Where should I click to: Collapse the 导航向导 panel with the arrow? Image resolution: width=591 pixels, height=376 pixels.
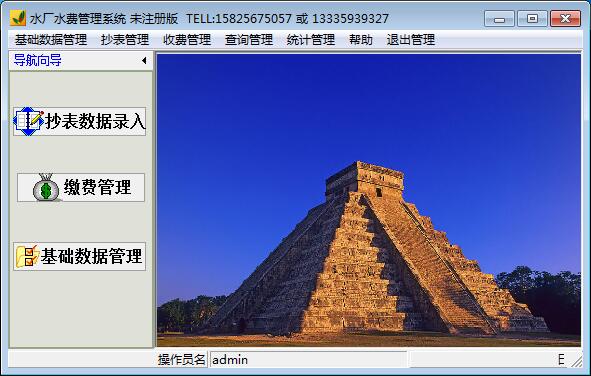[144, 60]
